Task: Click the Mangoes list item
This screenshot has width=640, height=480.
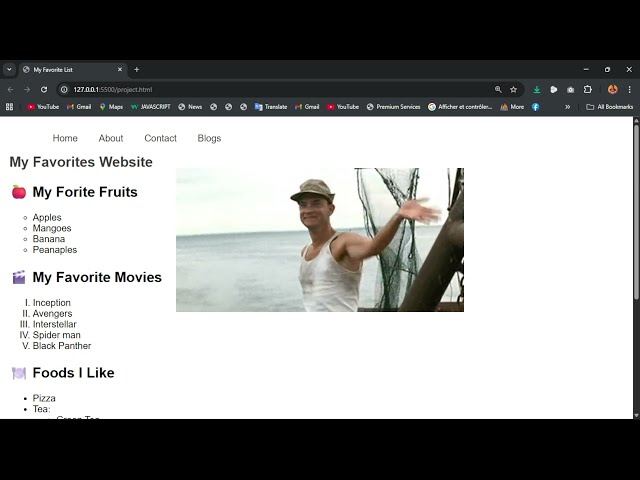Action: point(52,228)
